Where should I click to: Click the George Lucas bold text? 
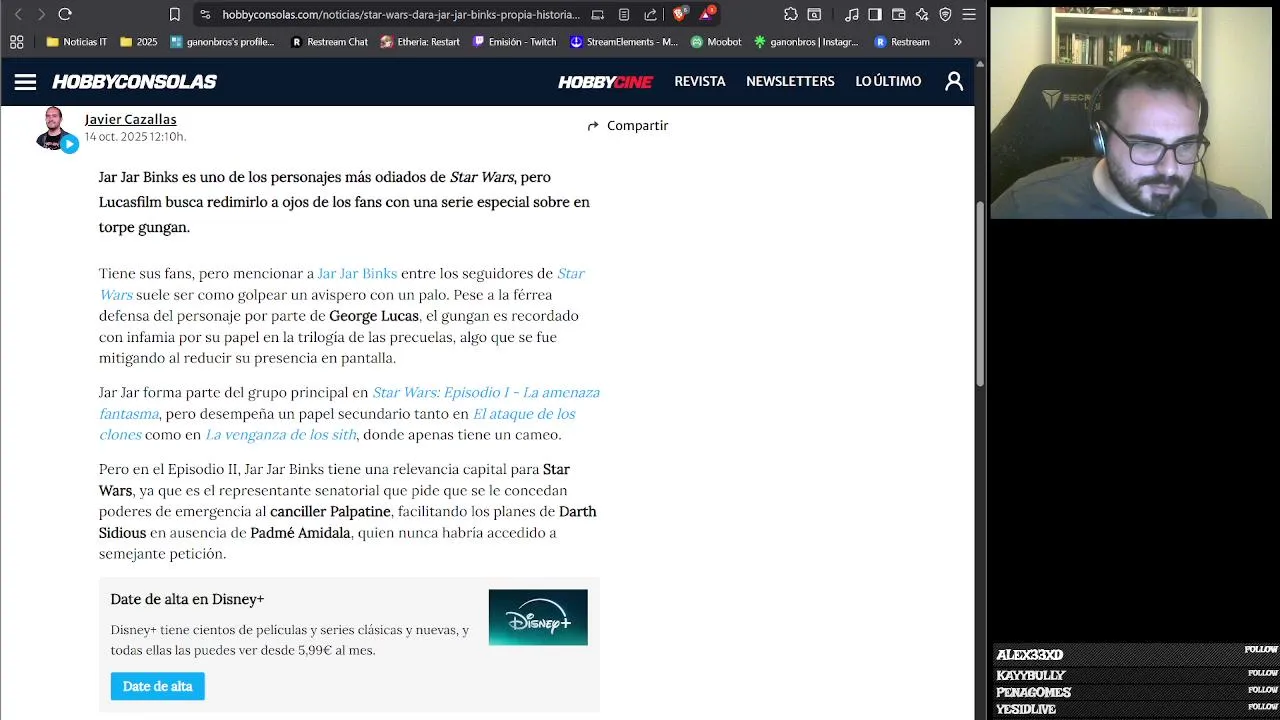click(374, 316)
